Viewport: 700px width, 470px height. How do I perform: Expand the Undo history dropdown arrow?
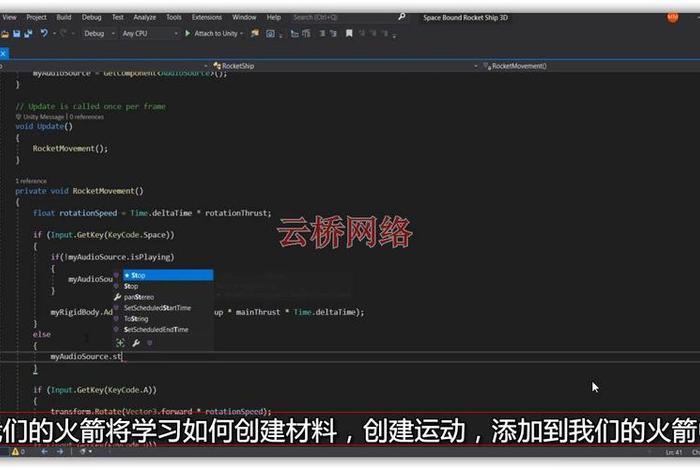[x=54, y=33]
